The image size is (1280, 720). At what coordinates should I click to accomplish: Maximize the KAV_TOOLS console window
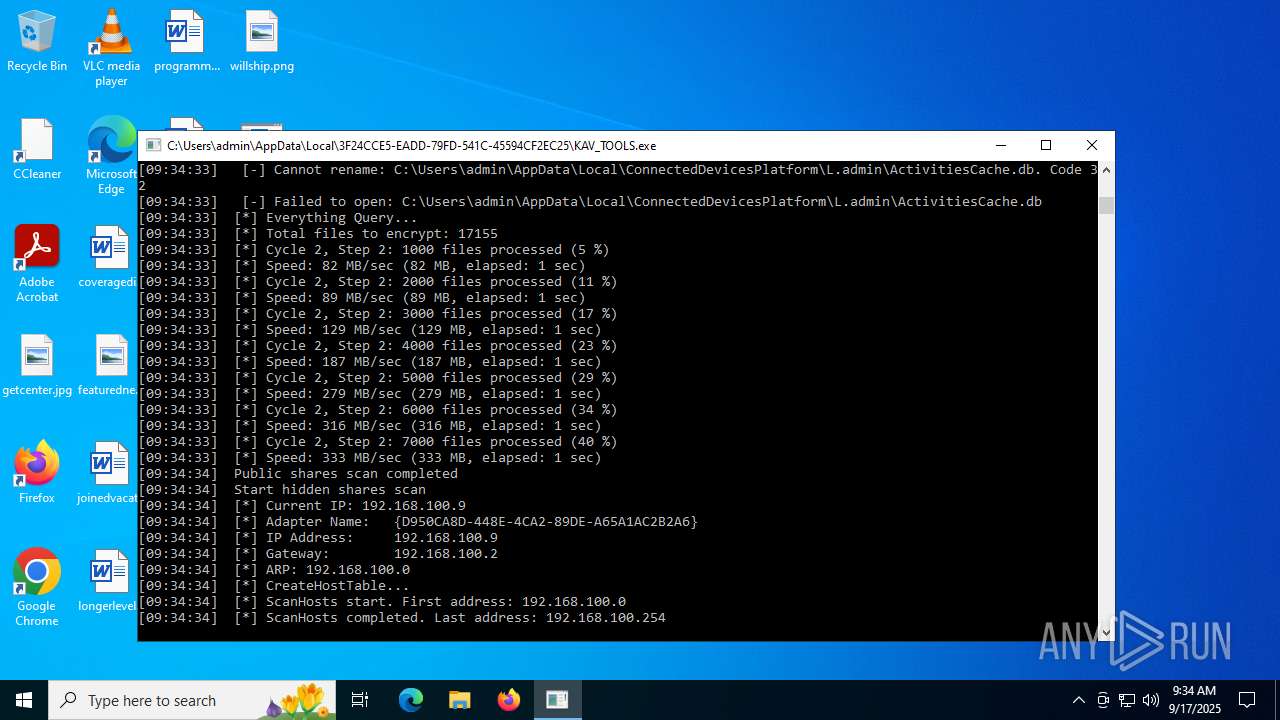[x=1046, y=145]
